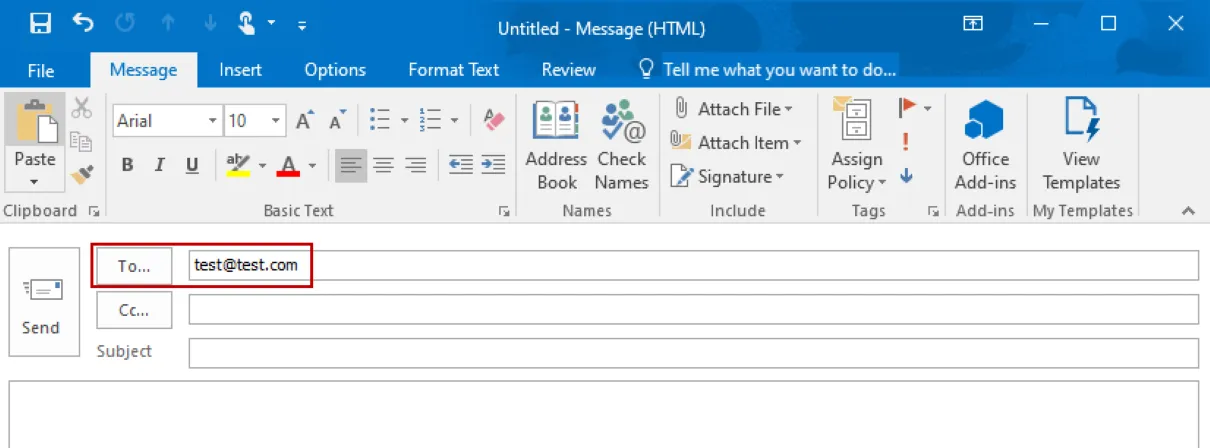This screenshot has height=448, width=1210.
Task: Copy the selection
Action: (x=81, y=141)
